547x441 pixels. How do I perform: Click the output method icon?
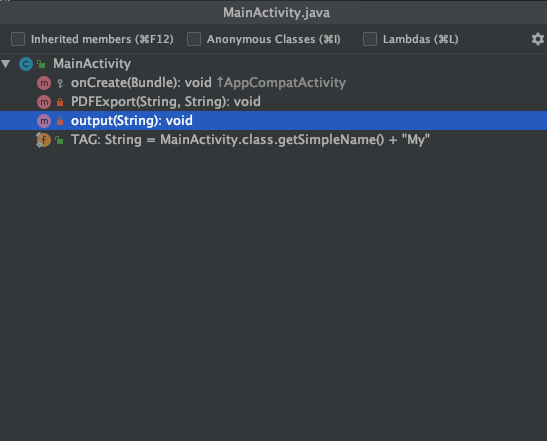[x=44, y=121]
